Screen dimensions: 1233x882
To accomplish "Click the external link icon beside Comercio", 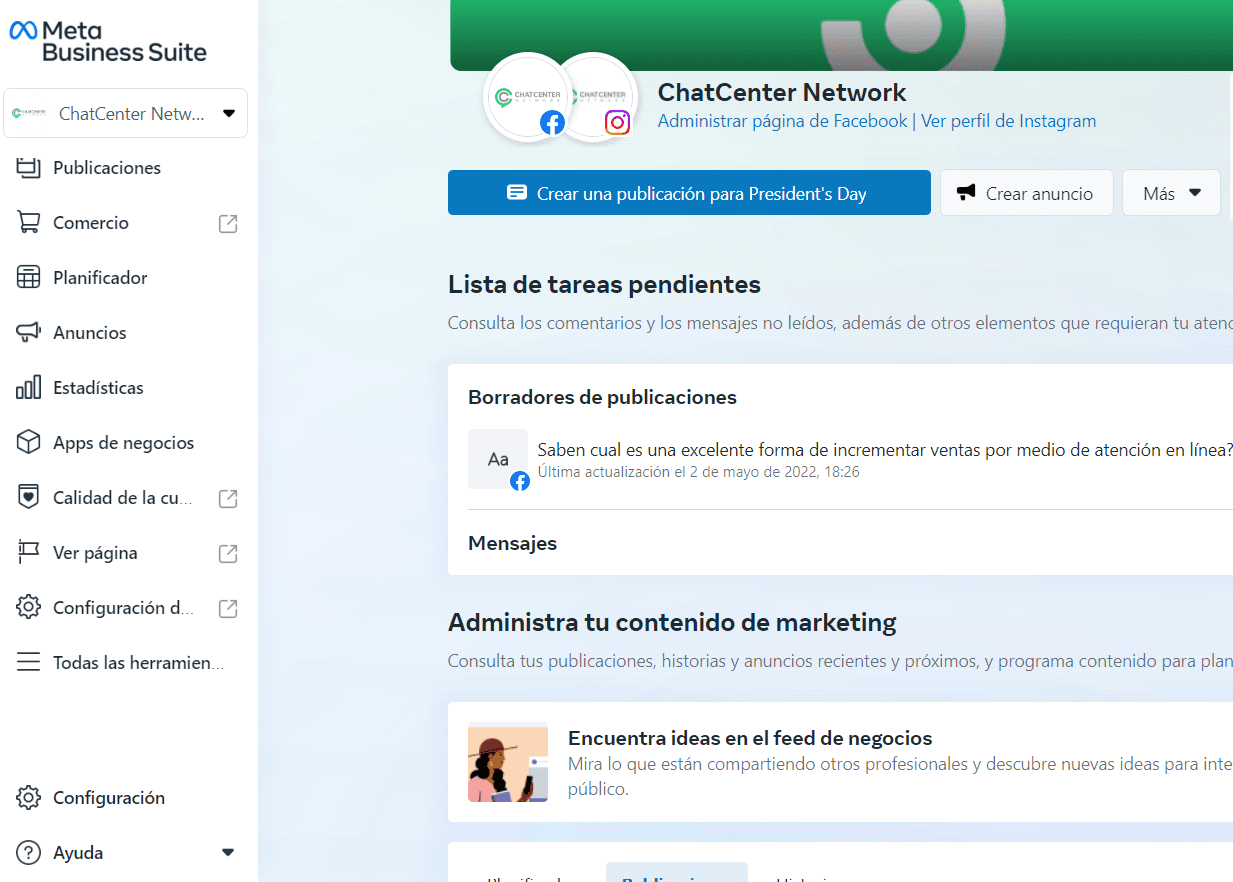I will coord(228,223).
